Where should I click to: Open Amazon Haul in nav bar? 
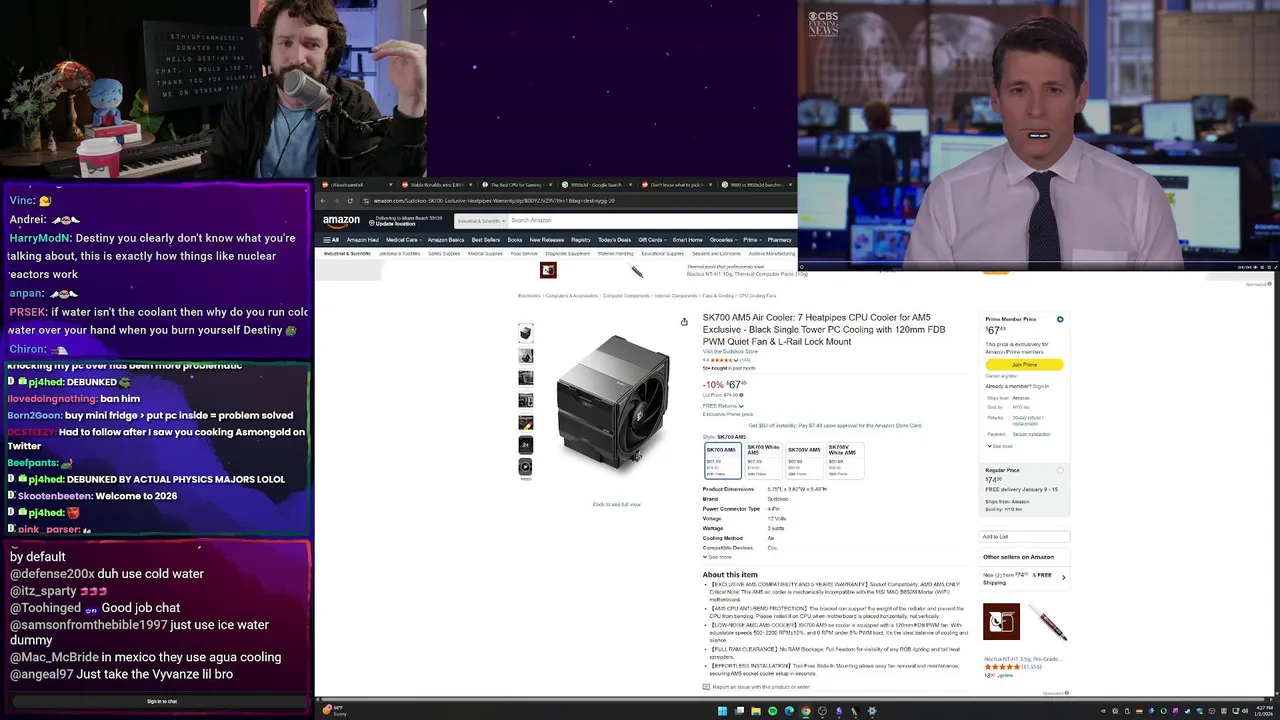tap(363, 240)
